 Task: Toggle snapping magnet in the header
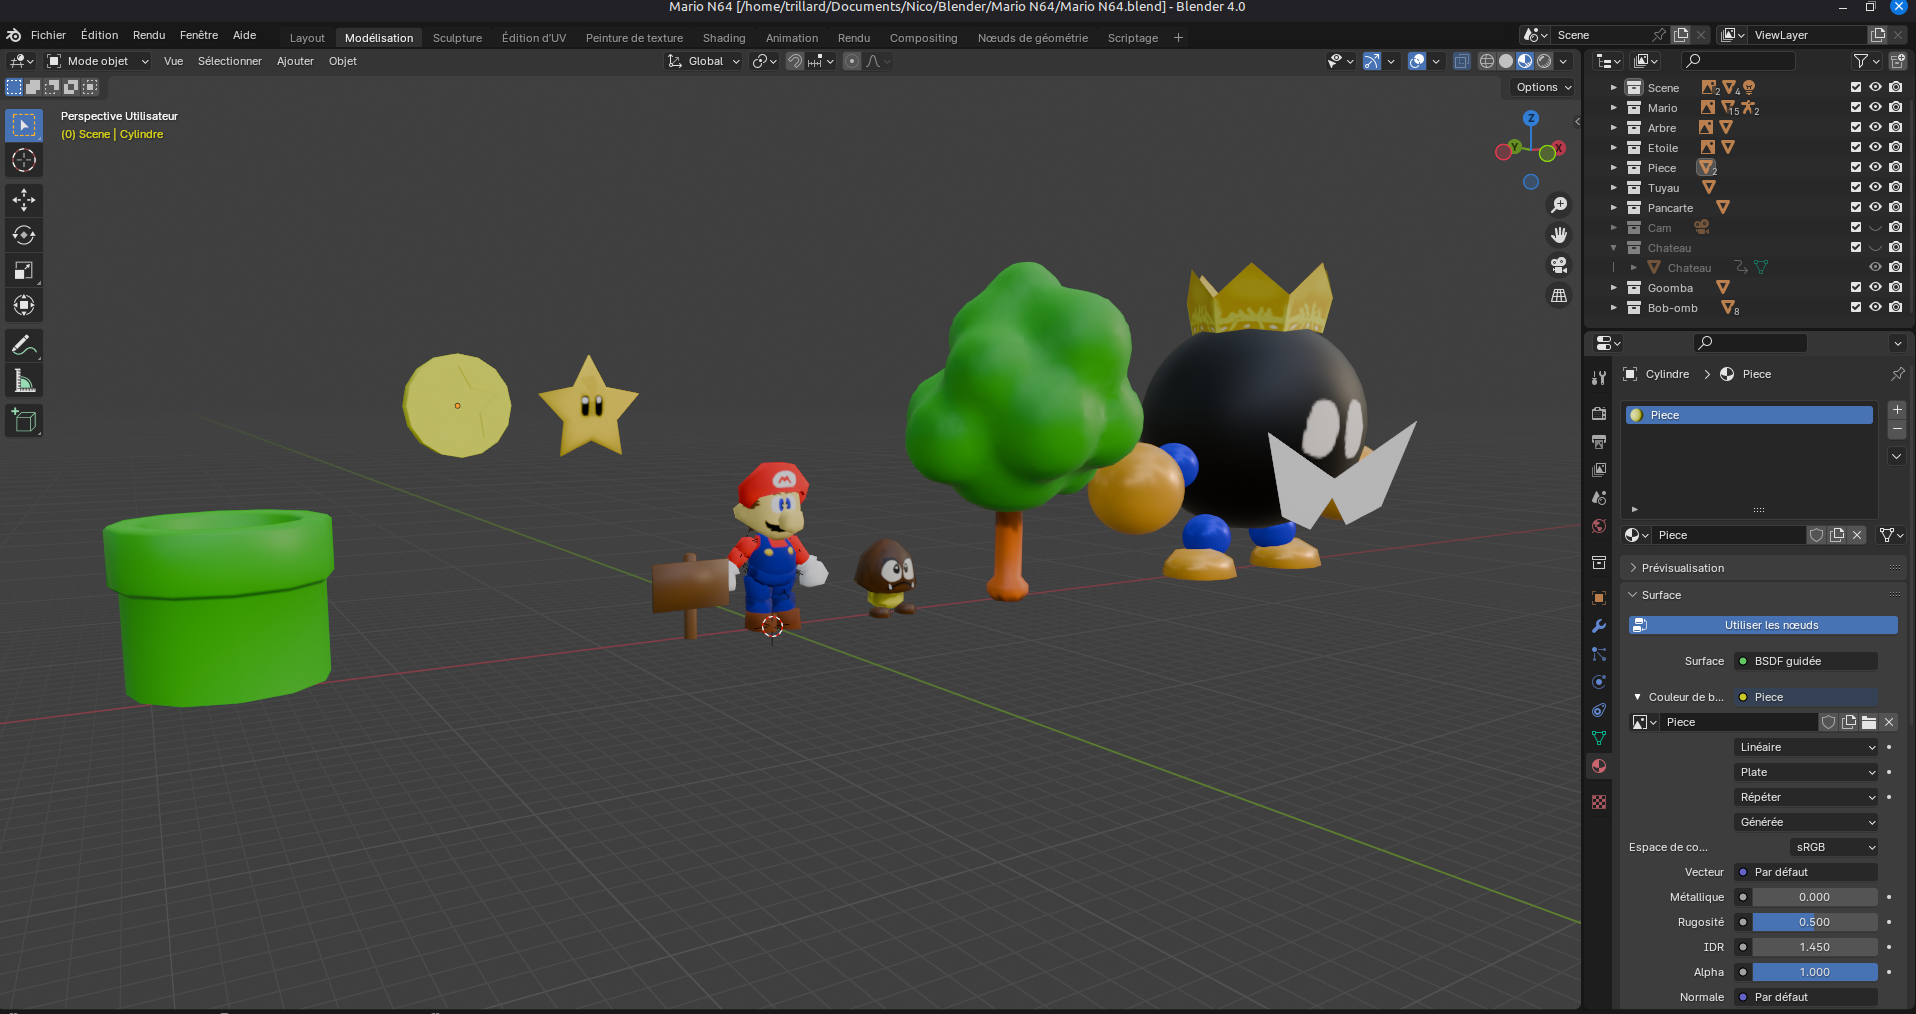795,61
